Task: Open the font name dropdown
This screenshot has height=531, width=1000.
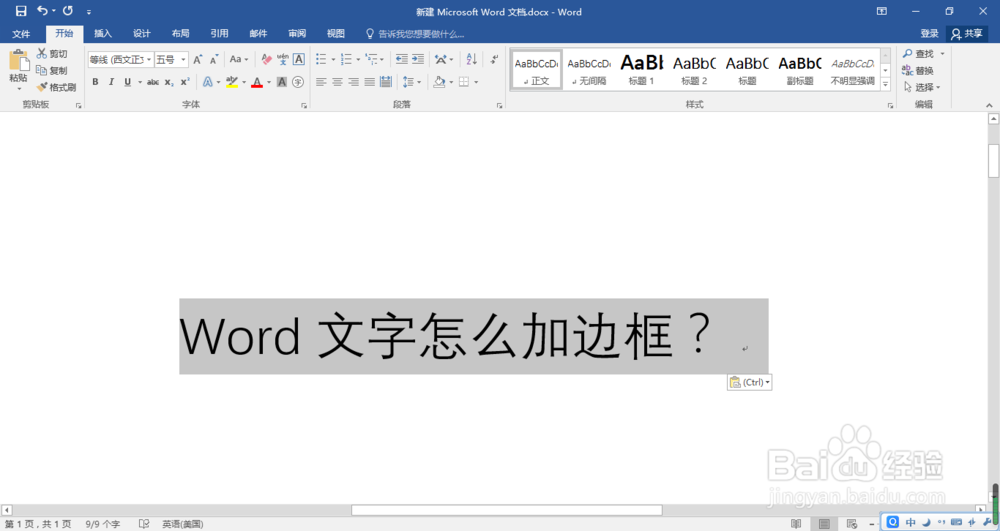Action: 149,59
